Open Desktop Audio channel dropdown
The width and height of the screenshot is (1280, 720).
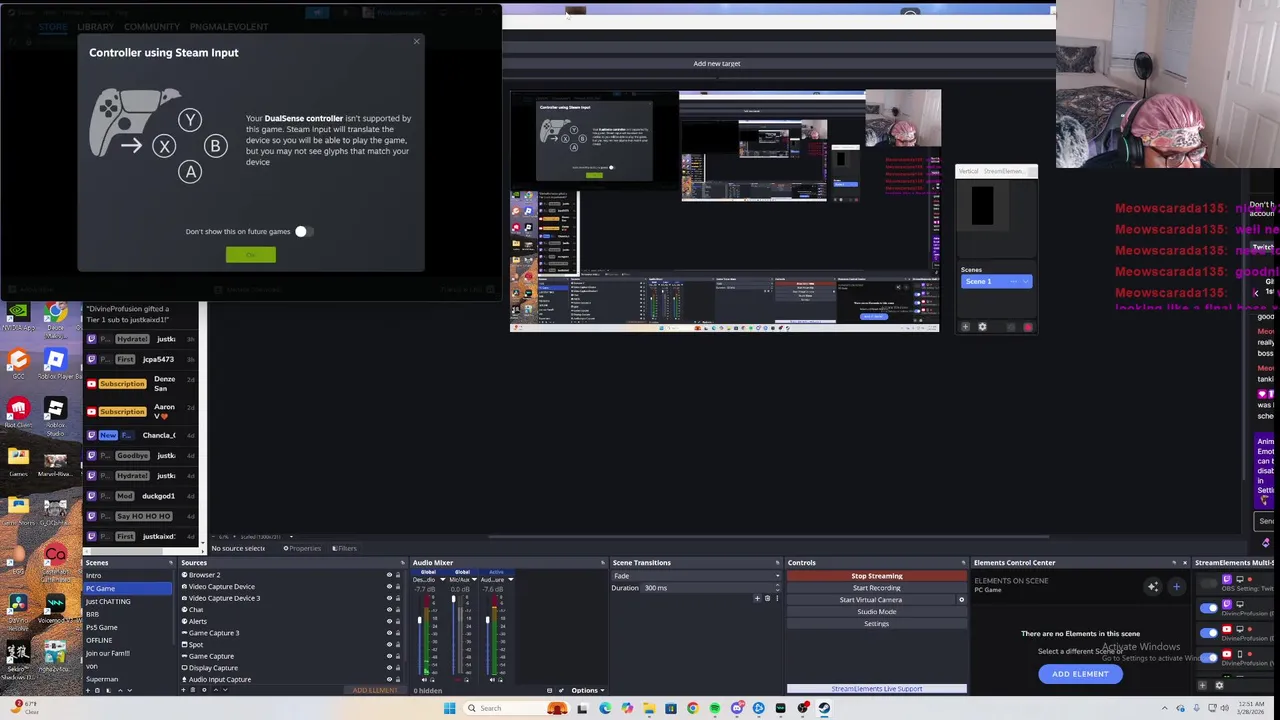click(x=442, y=579)
